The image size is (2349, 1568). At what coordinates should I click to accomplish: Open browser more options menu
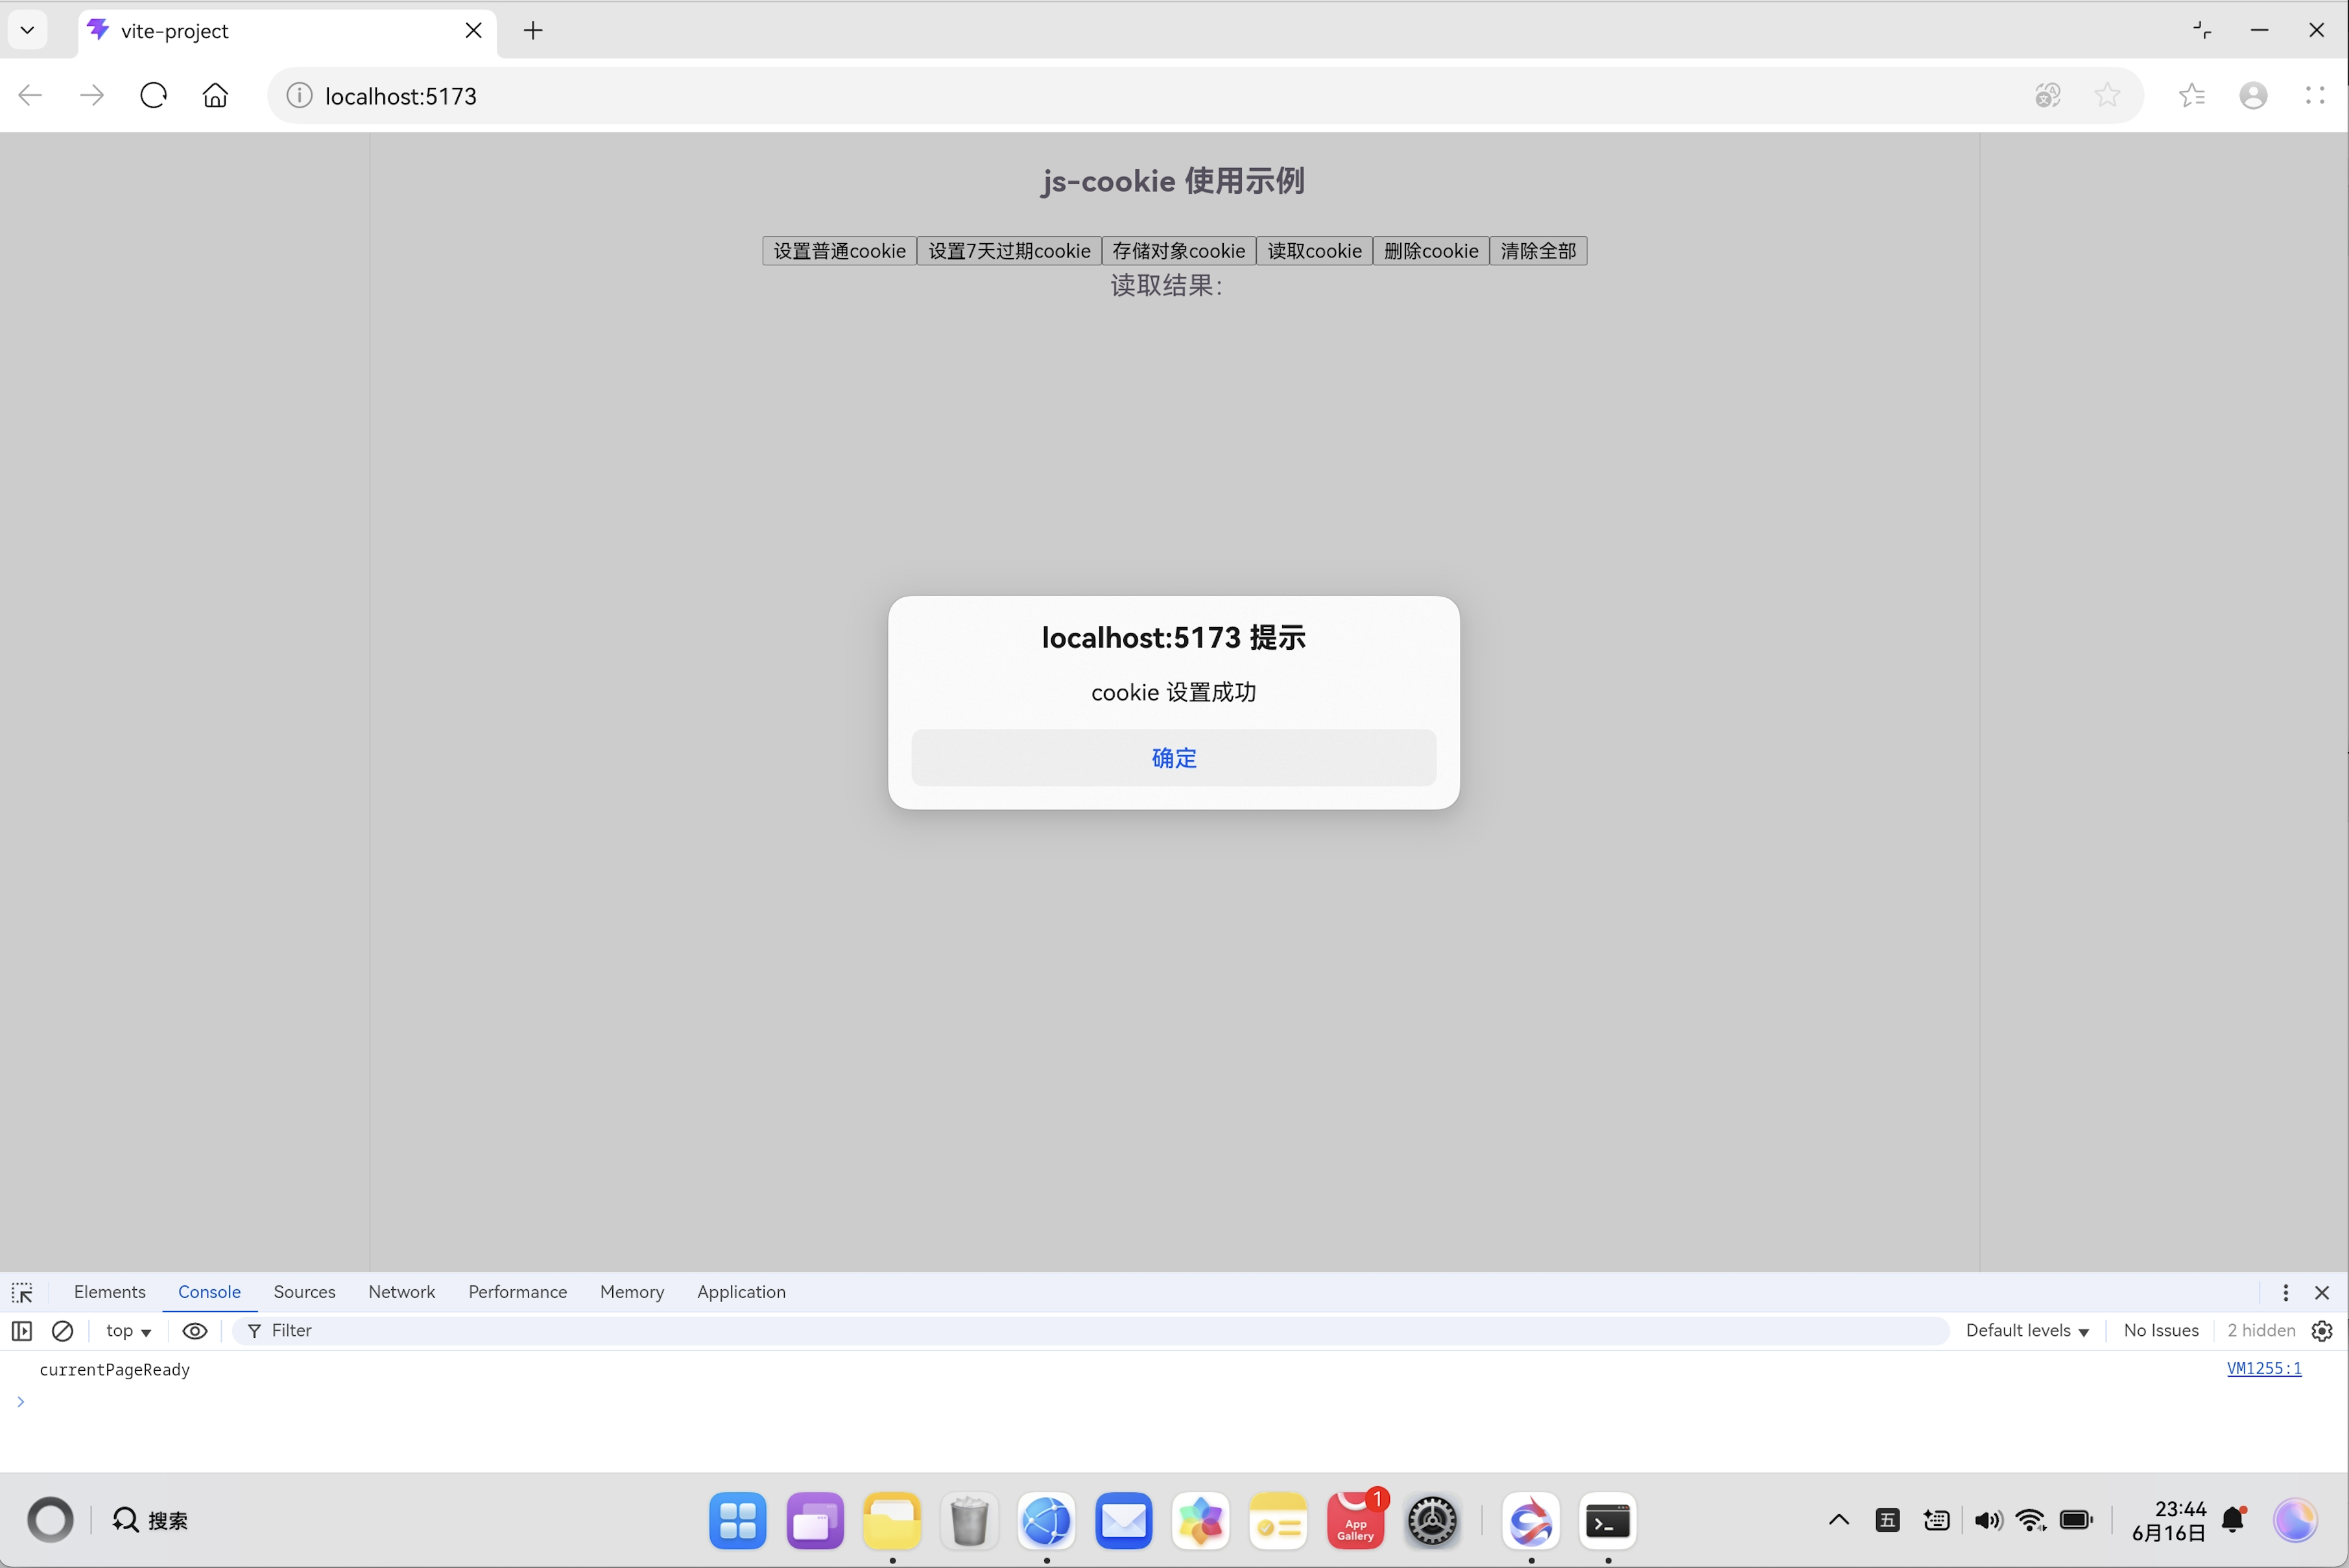(2315, 95)
